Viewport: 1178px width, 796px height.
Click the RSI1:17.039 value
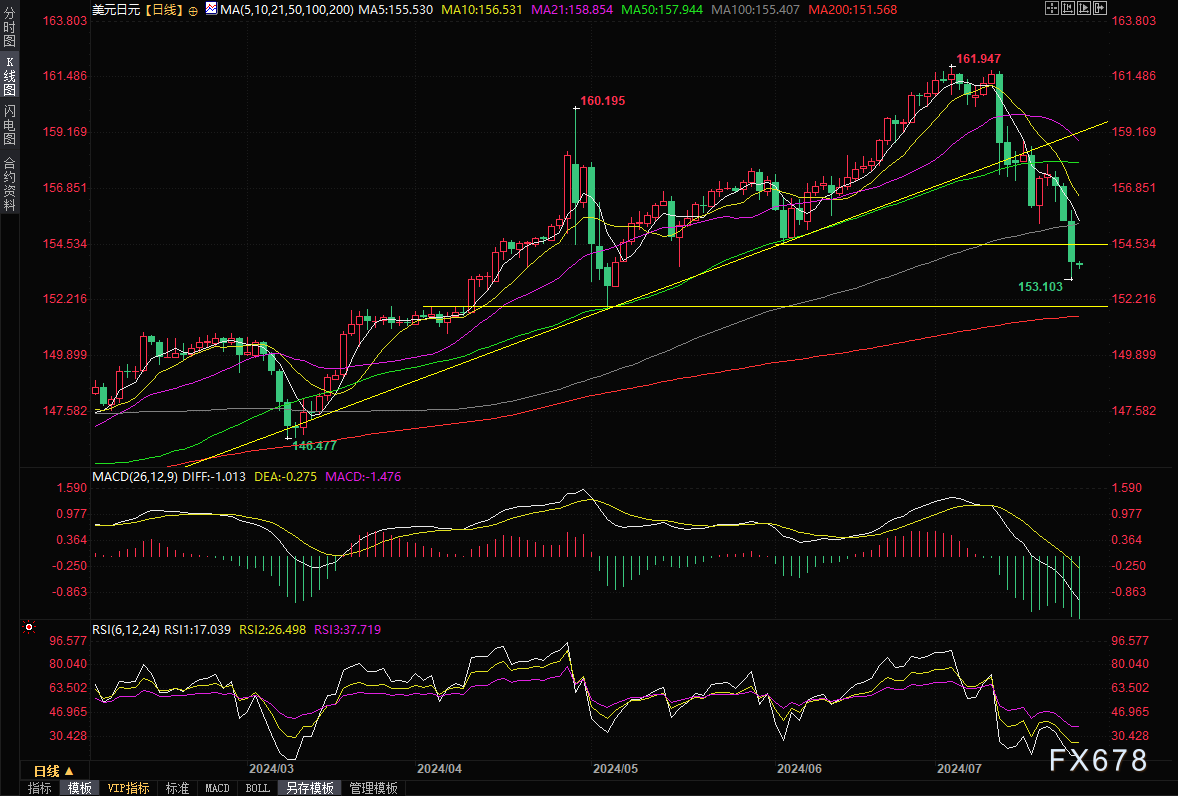(x=198, y=629)
